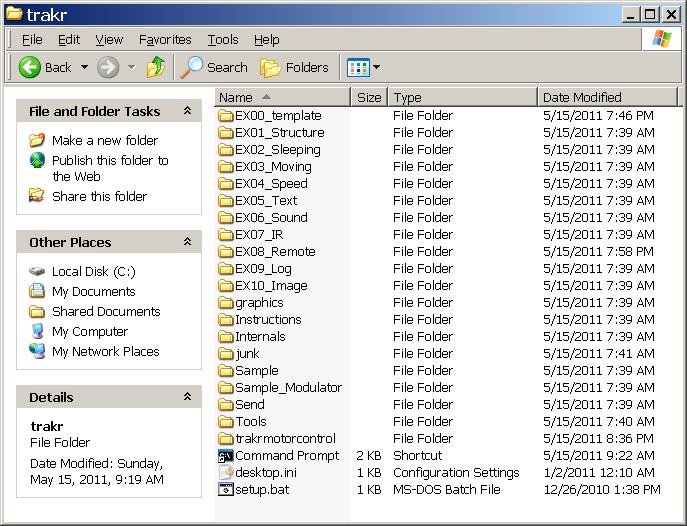Click the Local Disk drive icon
This screenshot has height=526, width=687.
(x=37, y=272)
